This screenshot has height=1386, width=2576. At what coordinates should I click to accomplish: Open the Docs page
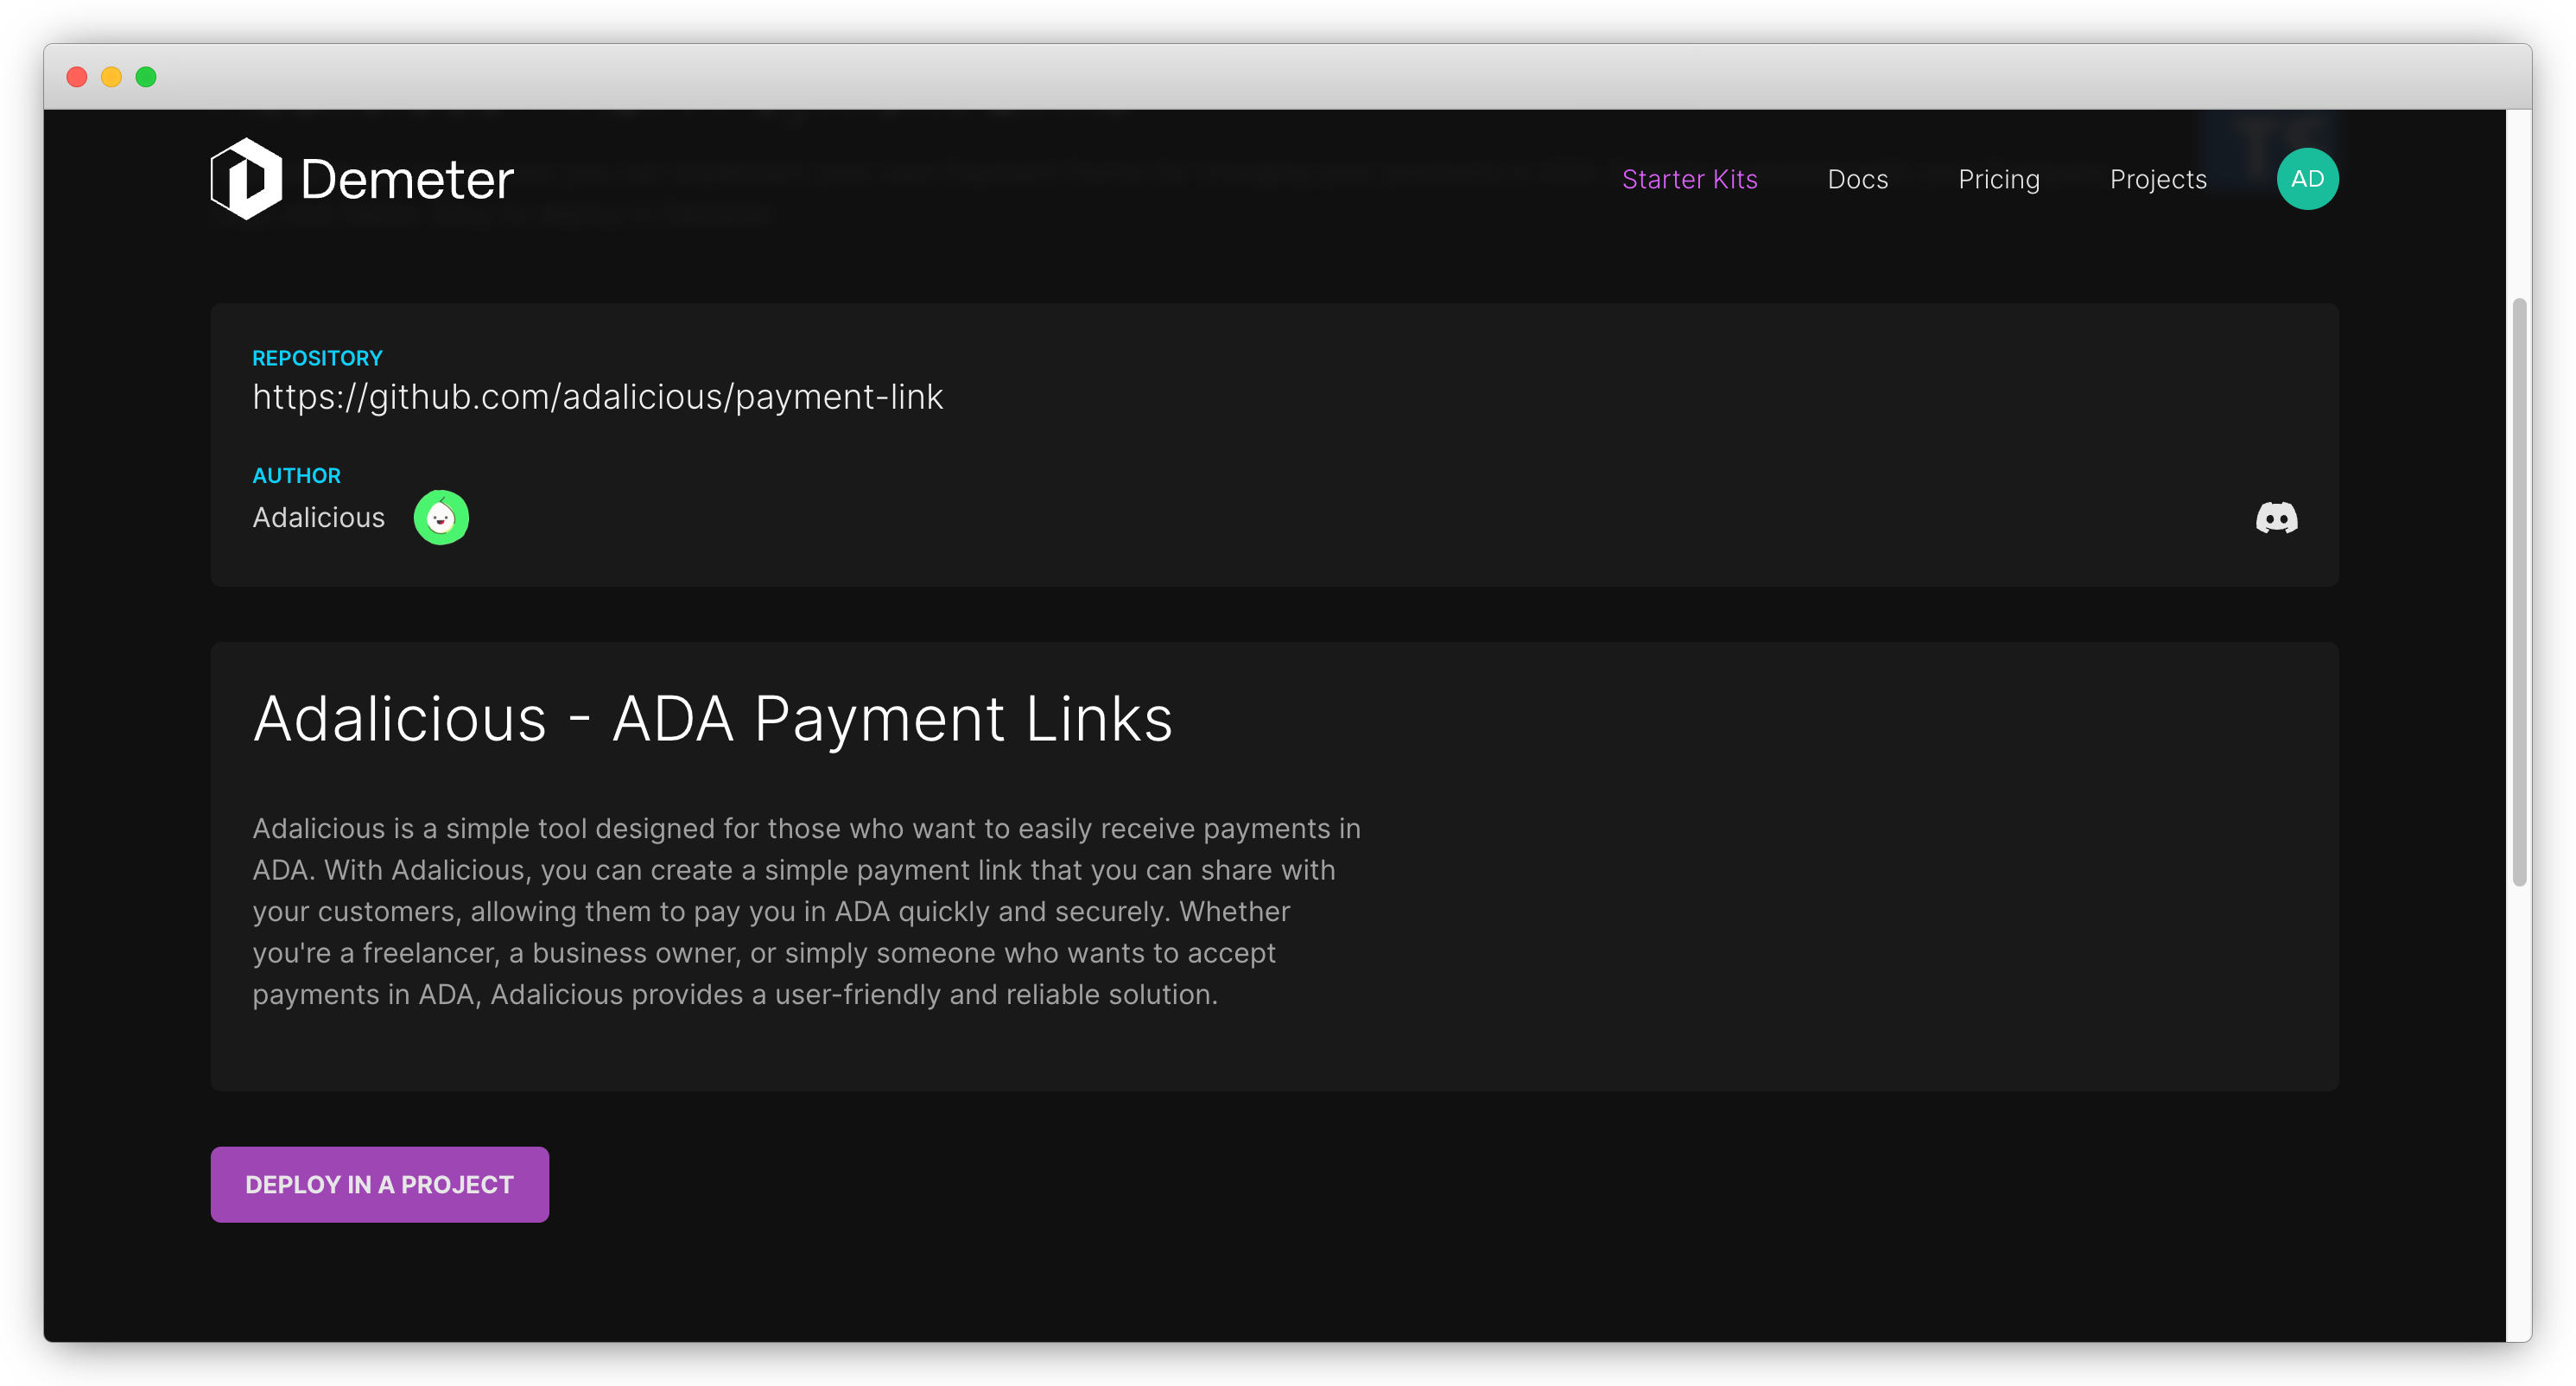point(1857,179)
